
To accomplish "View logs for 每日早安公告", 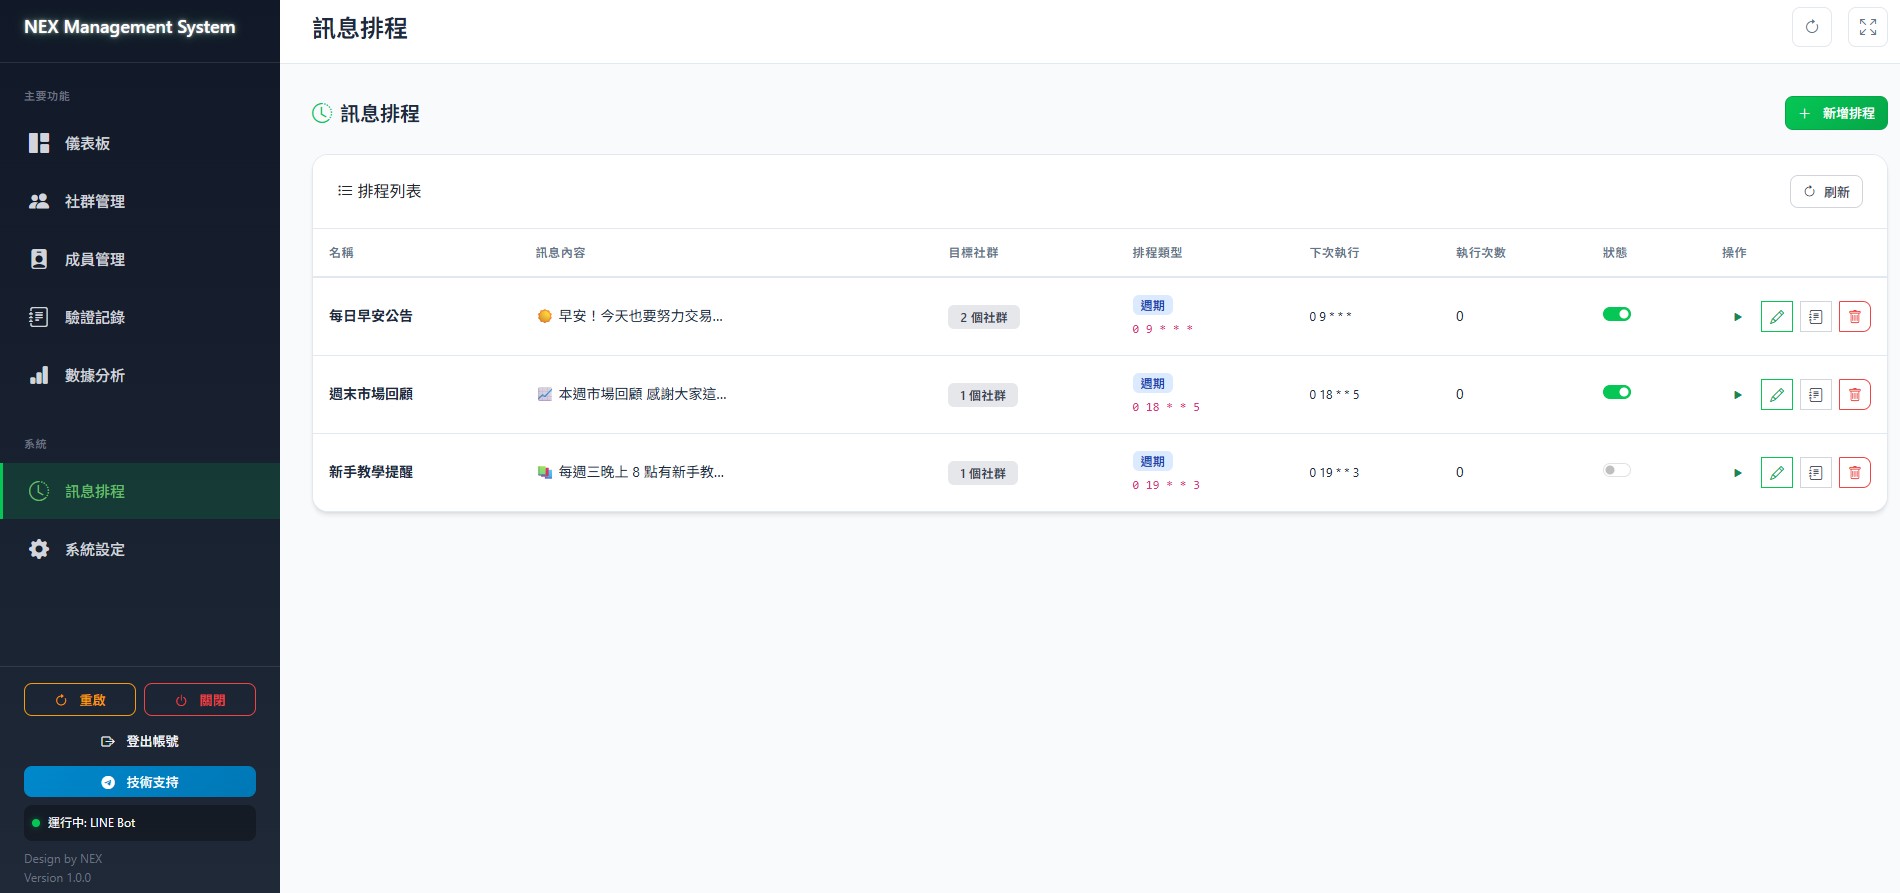I will click(x=1815, y=317).
